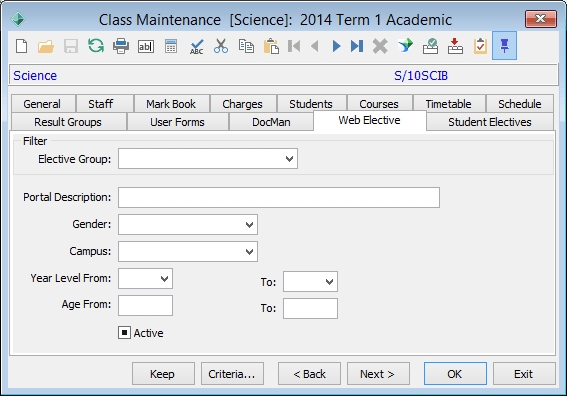Screen dimensions: 567x396
Task: Open the Student Electives tab
Action: (x=490, y=122)
